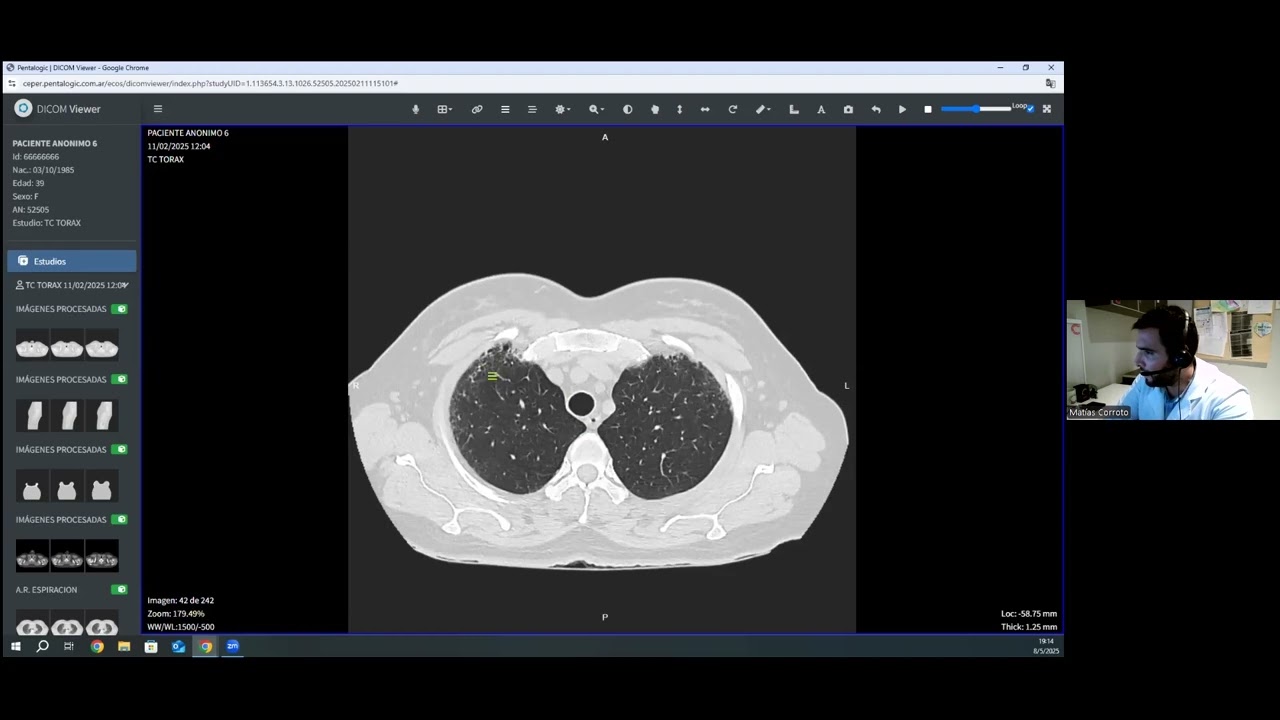Open the Chrome translate page icon

tap(1050, 84)
